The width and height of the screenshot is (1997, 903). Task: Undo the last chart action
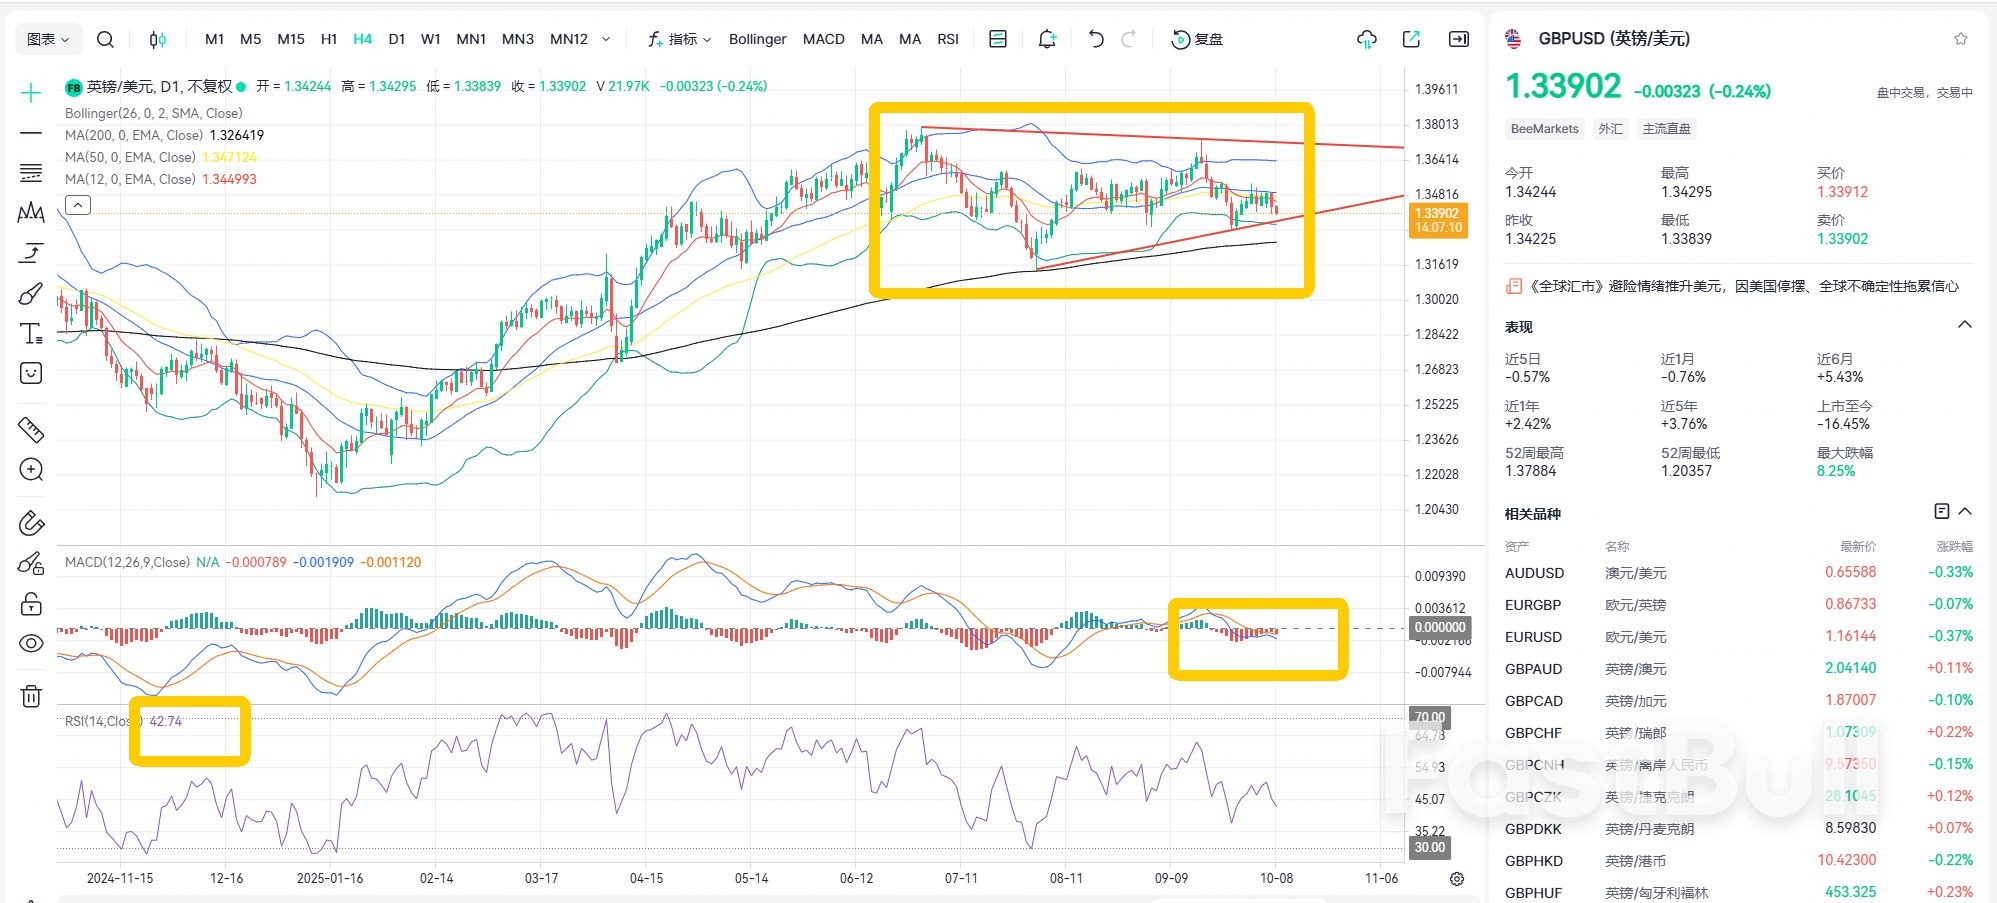click(1095, 39)
